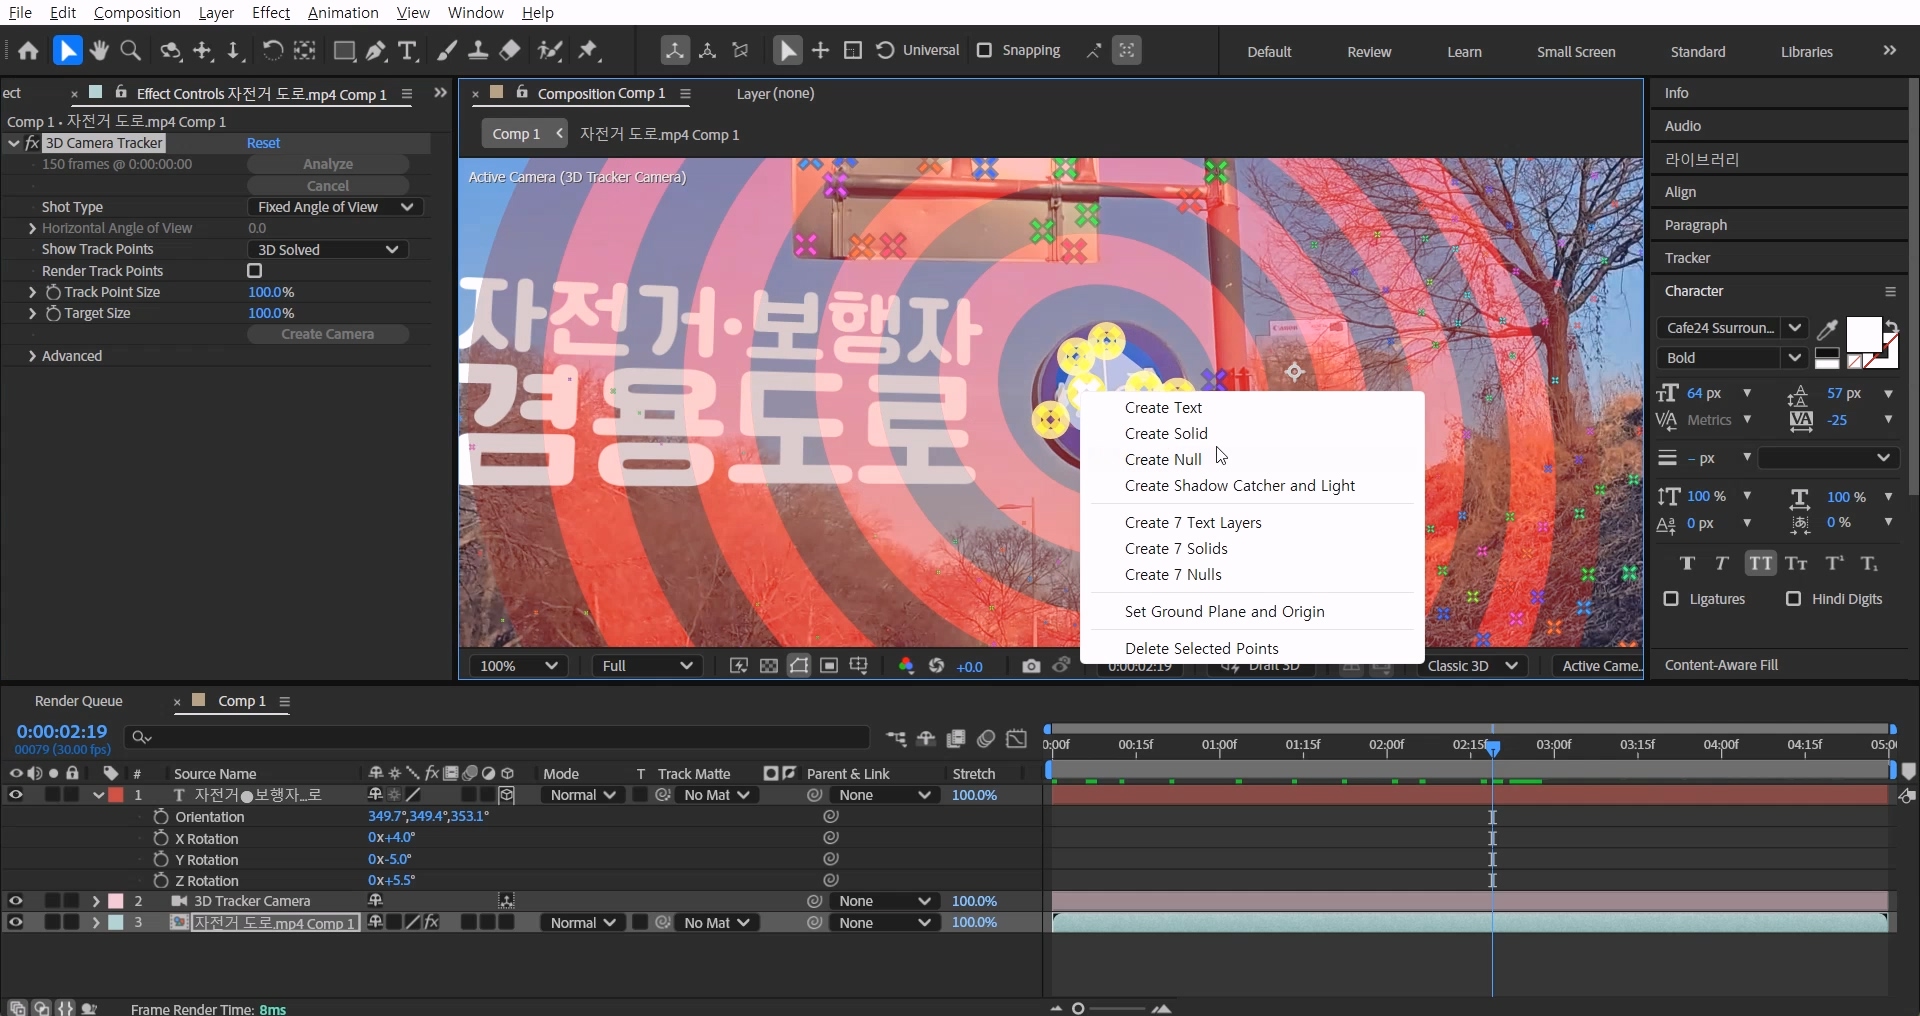Hide the text layer 1 eye
Image resolution: width=1920 pixels, height=1016 pixels.
click(15, 795)
